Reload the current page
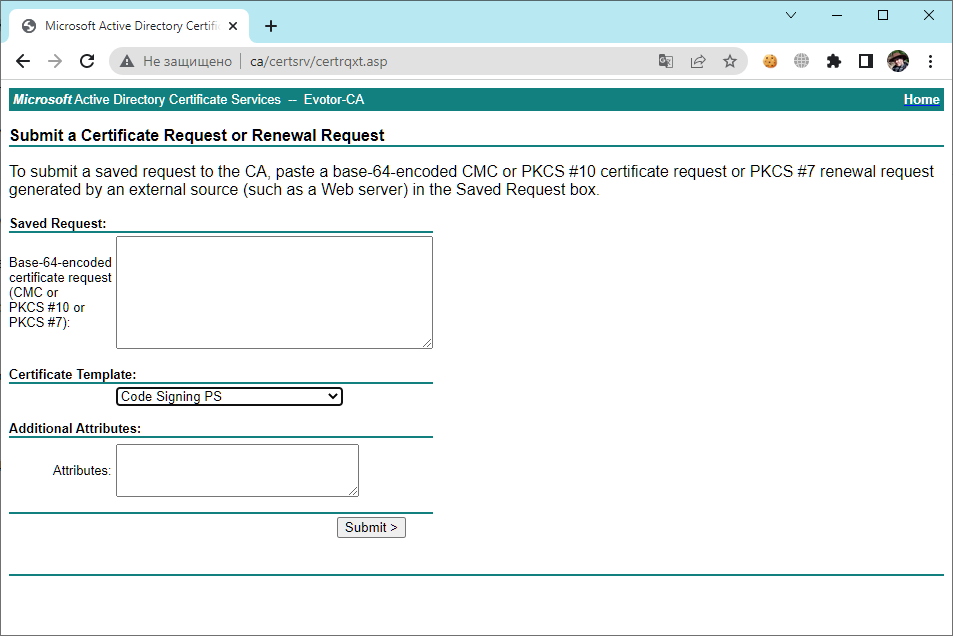 pyautogui.click(x=87, y=61)
